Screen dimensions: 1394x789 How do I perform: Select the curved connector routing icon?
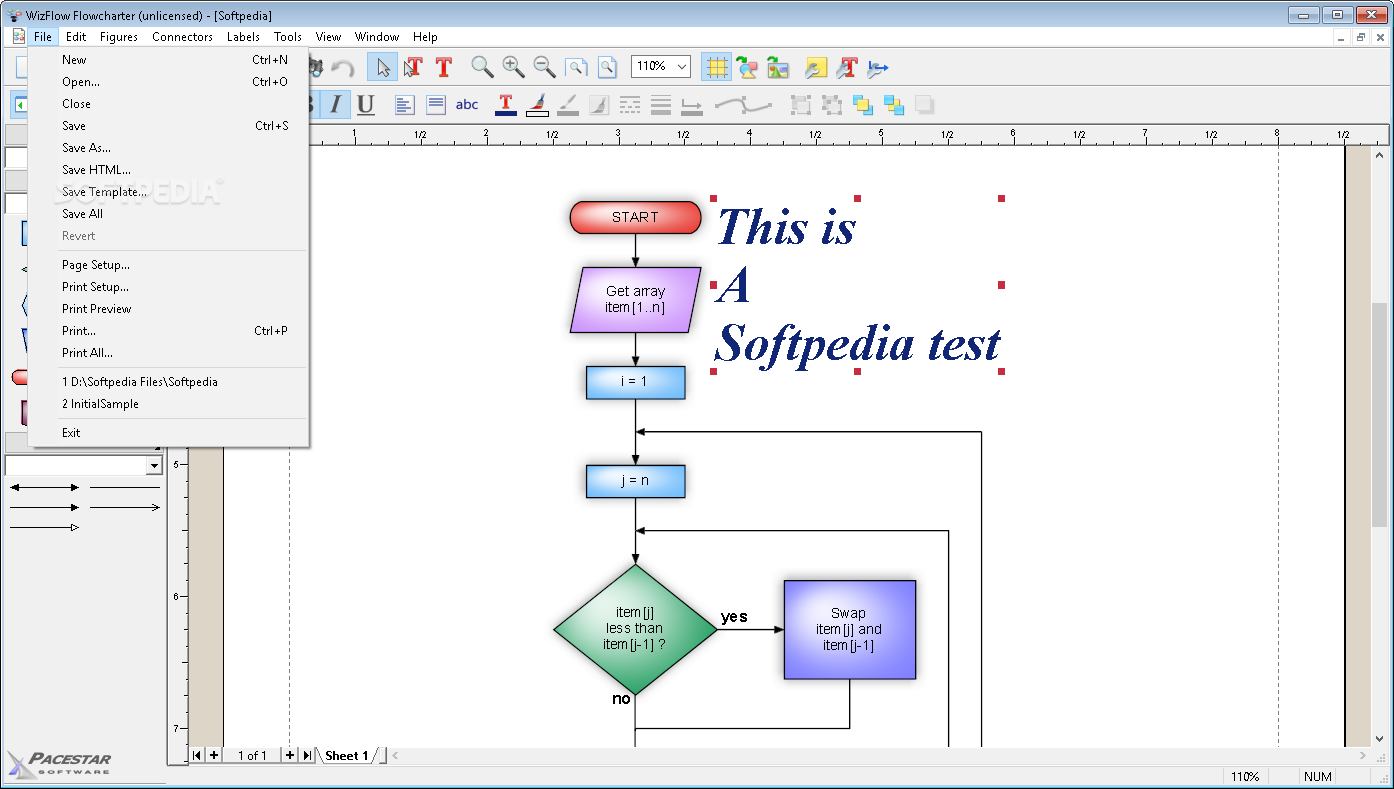pos(744,104)
